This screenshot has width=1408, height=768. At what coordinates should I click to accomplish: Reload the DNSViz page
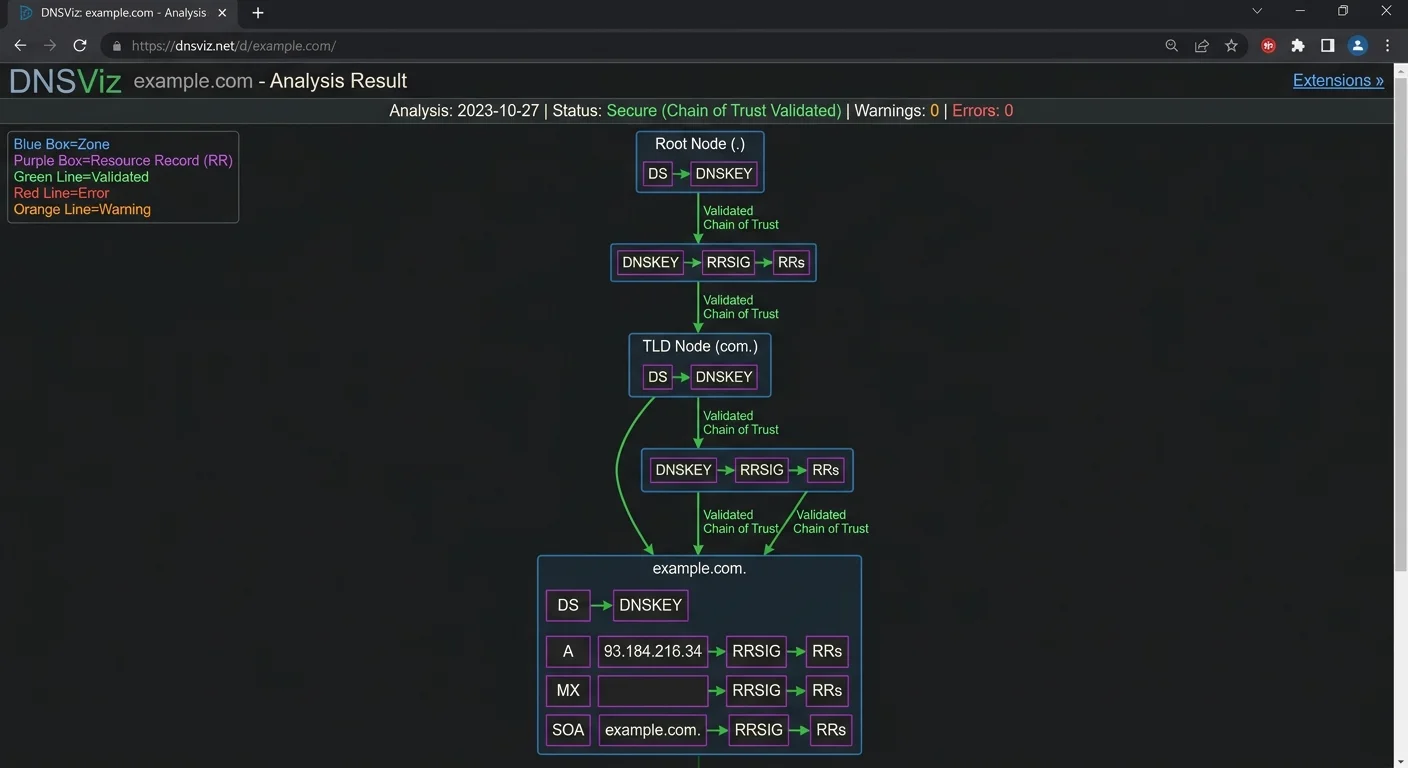click(x=80, y=46)
